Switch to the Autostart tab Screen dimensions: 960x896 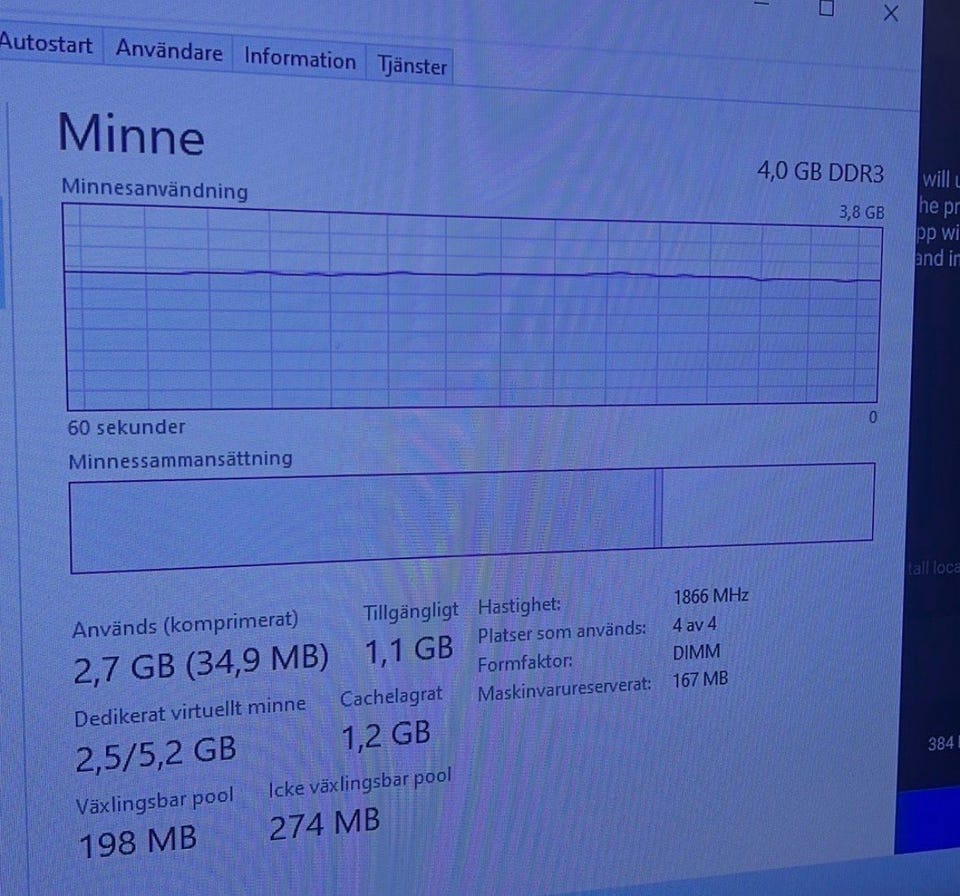45,43
